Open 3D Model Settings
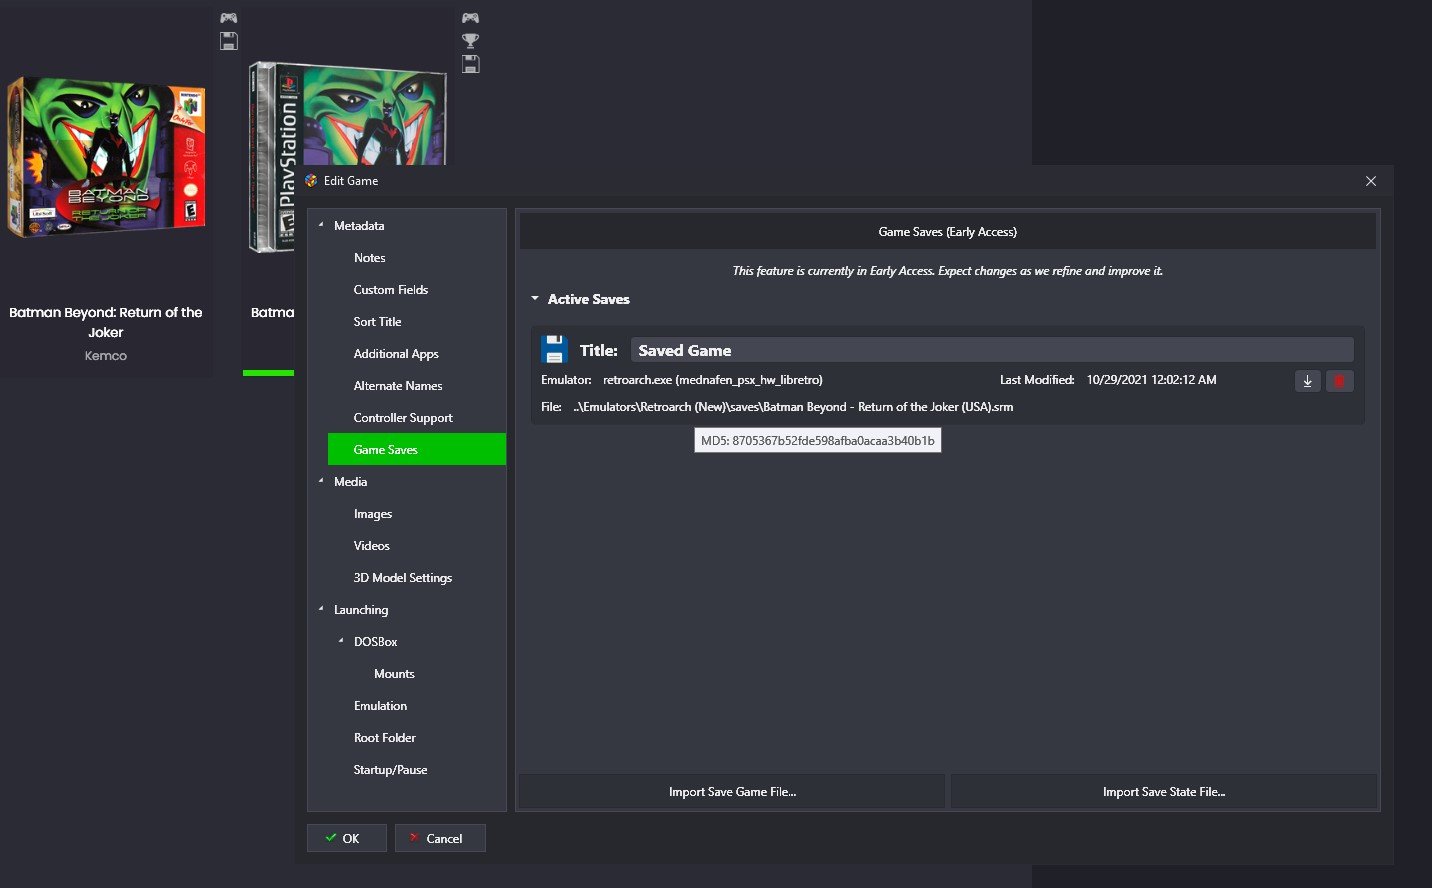The height and width of the screenshot is (888, 1432). [402, 578]
